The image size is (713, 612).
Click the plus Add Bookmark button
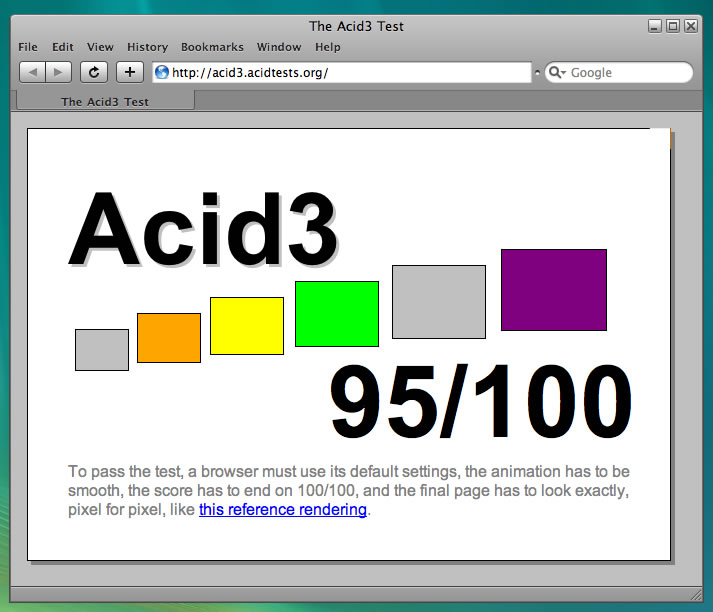[x=130, y=72]
